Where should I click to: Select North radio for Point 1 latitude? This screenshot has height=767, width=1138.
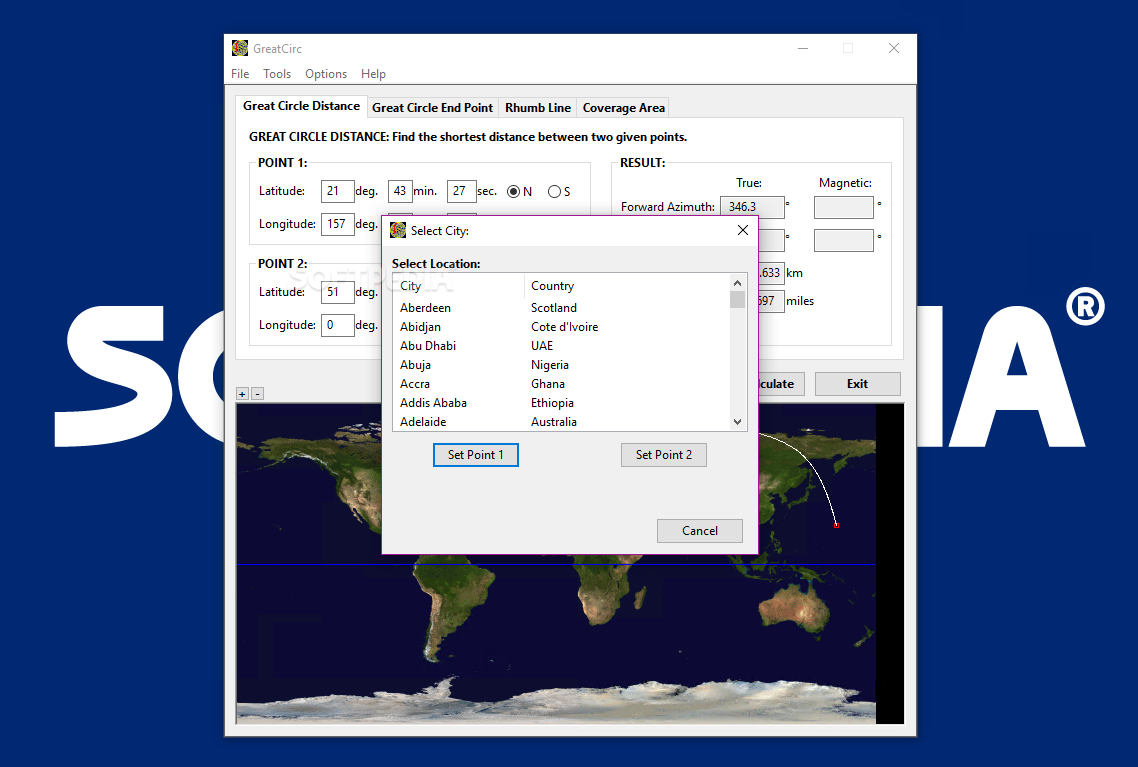point(513,192)
